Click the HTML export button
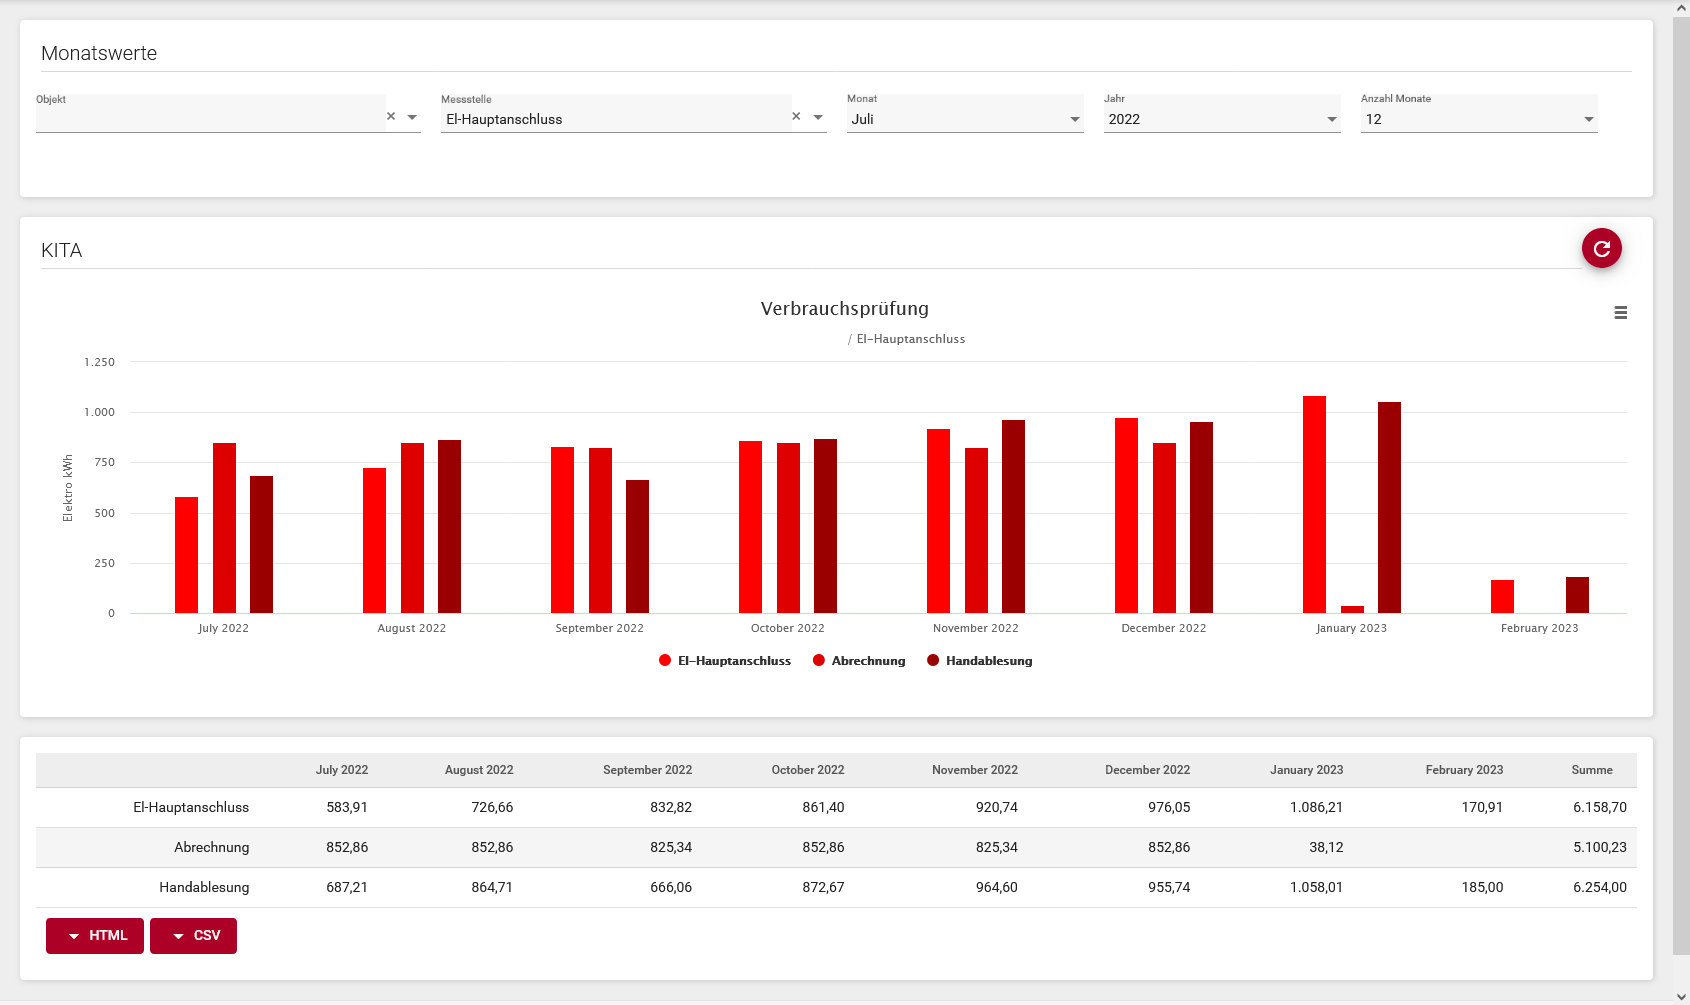The image size is (1690, 1005). point(95,936)
